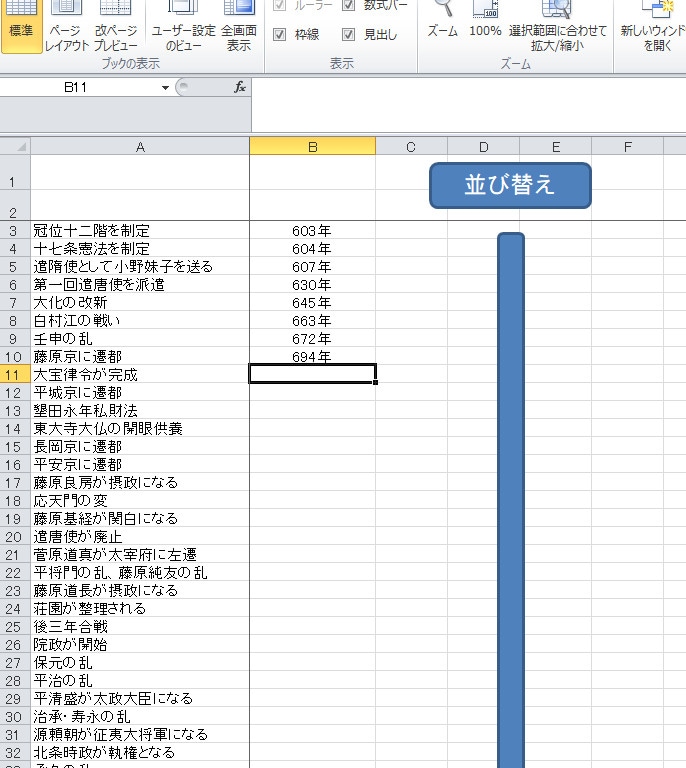The height and width of the screenshot is (768, 686).
Task: Open ユーザー設定のビュー
Action: click(x=183, y=25)
